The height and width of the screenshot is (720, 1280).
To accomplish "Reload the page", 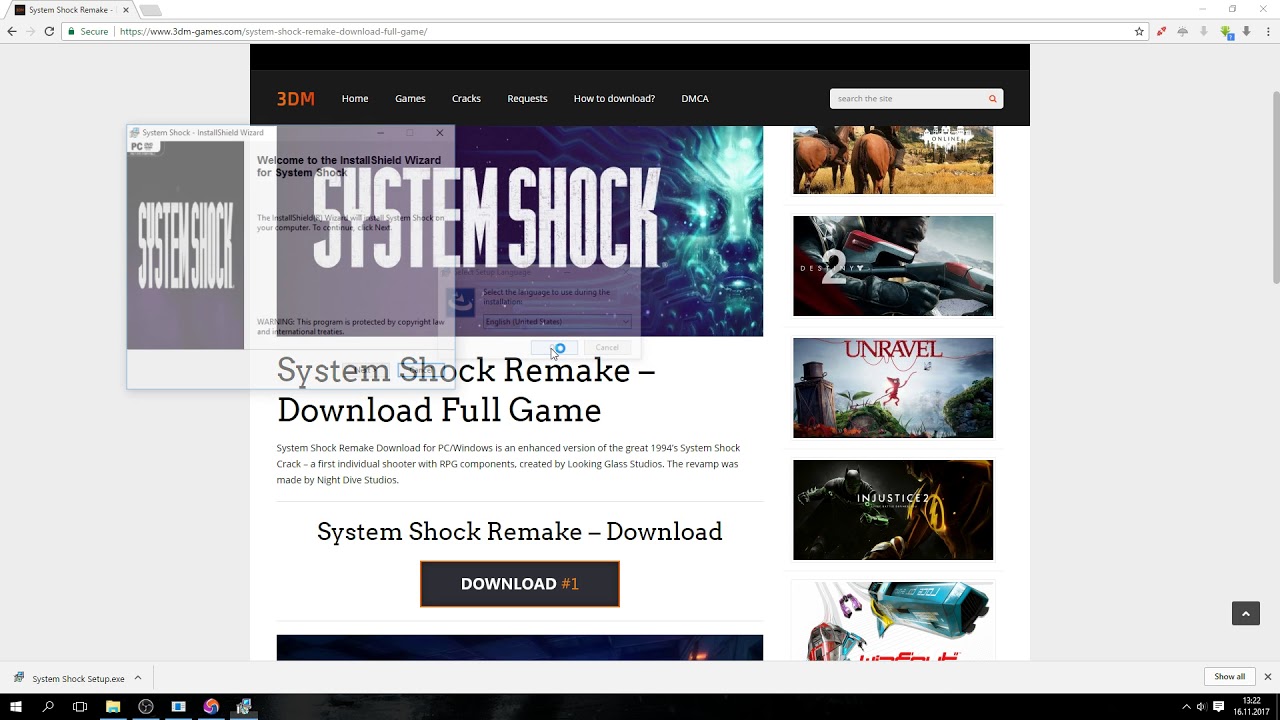I will click(48, 31).
